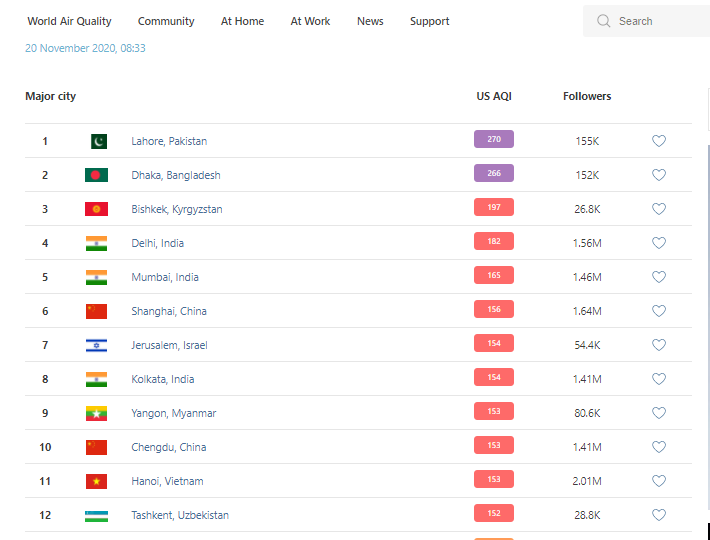Go to the News section
Screen dimensions: 710x540
(x=370, y=21)
